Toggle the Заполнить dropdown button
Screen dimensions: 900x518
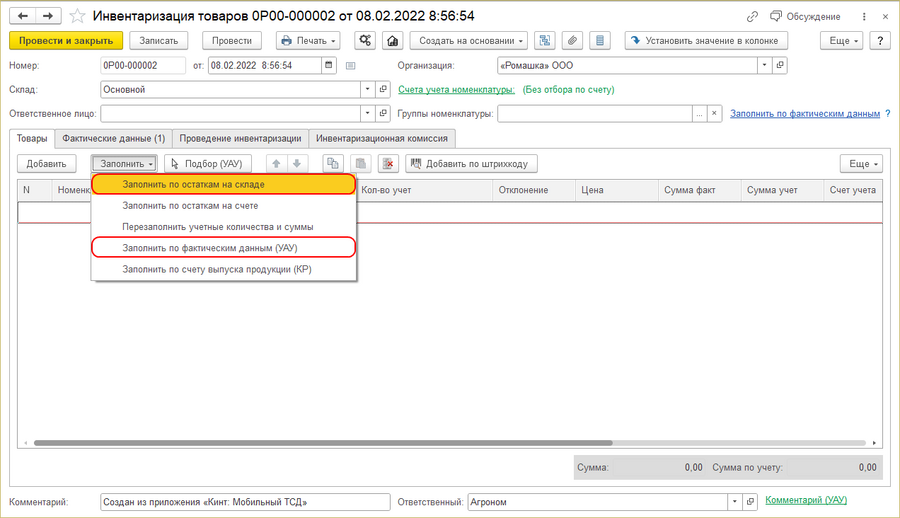pyautogui.click(x=125, y=164)
